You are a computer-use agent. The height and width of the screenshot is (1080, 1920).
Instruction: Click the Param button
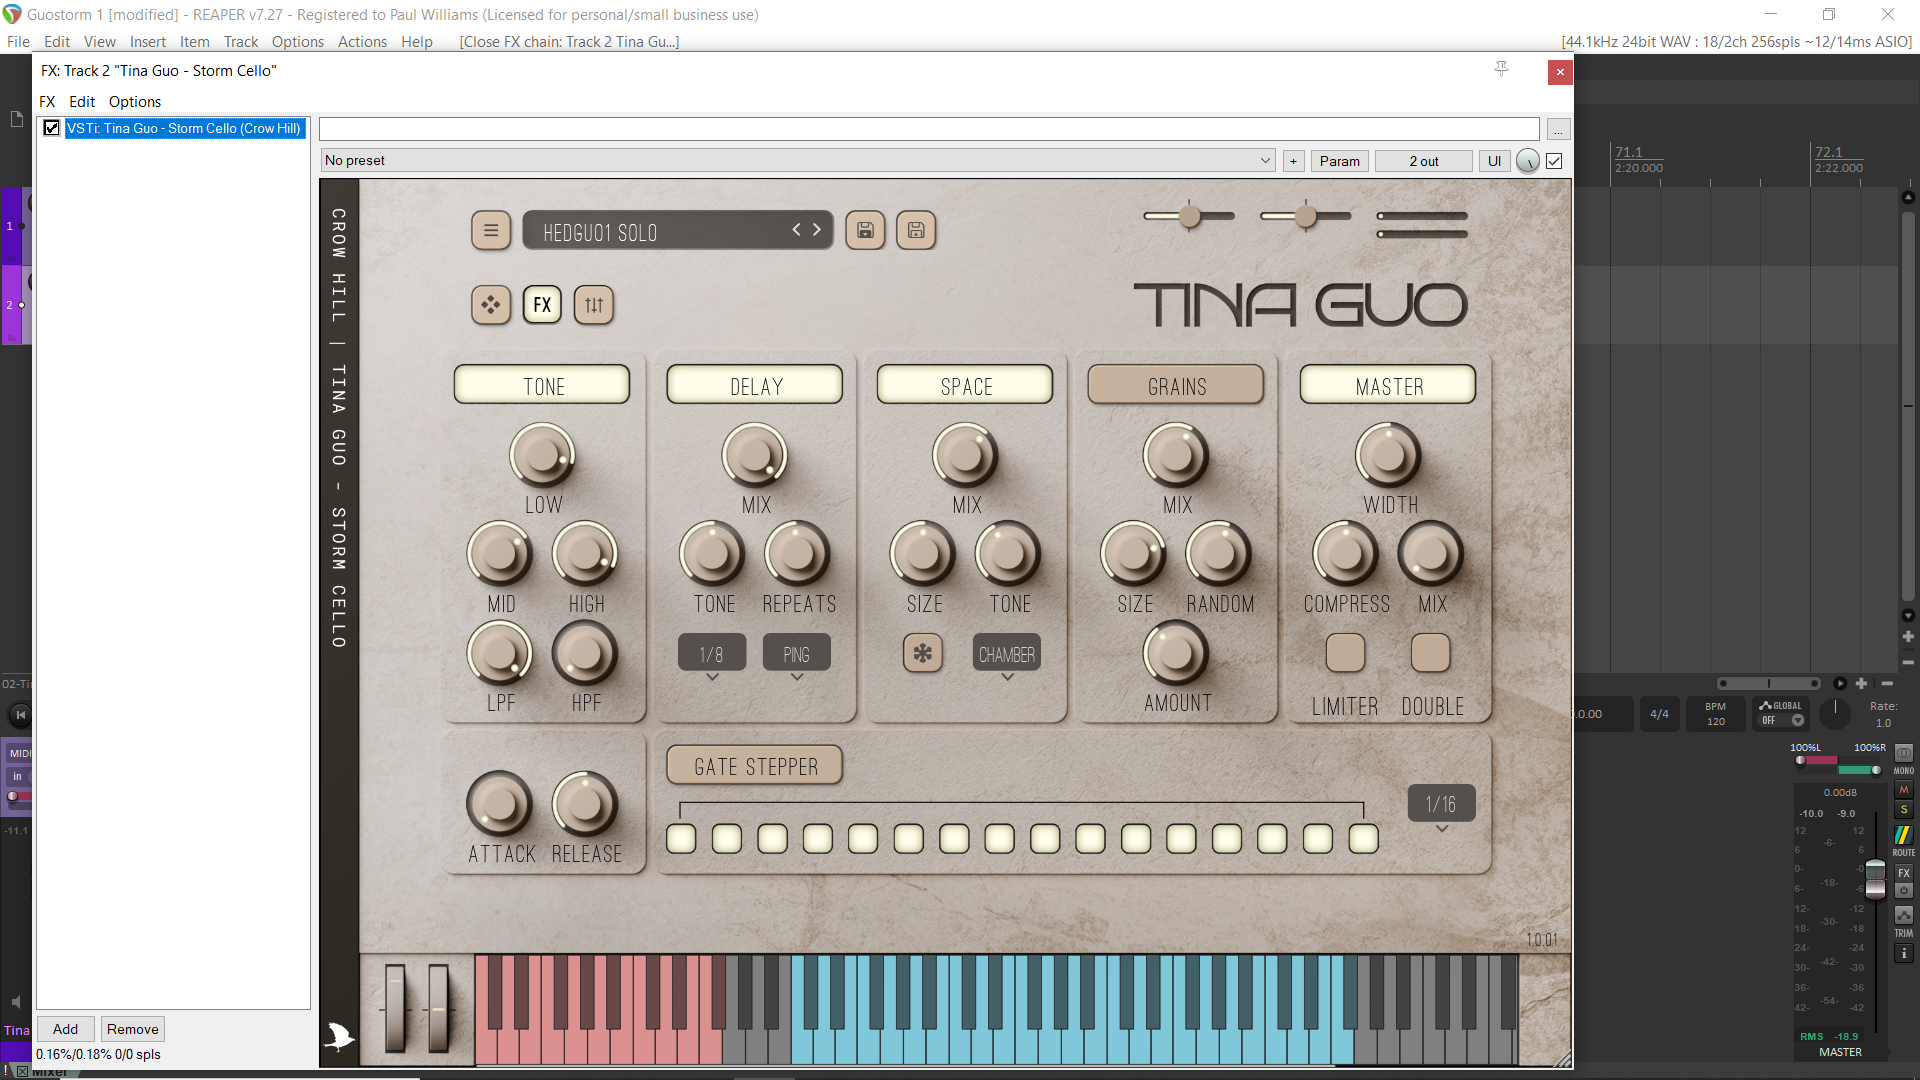pos(1339,161)
